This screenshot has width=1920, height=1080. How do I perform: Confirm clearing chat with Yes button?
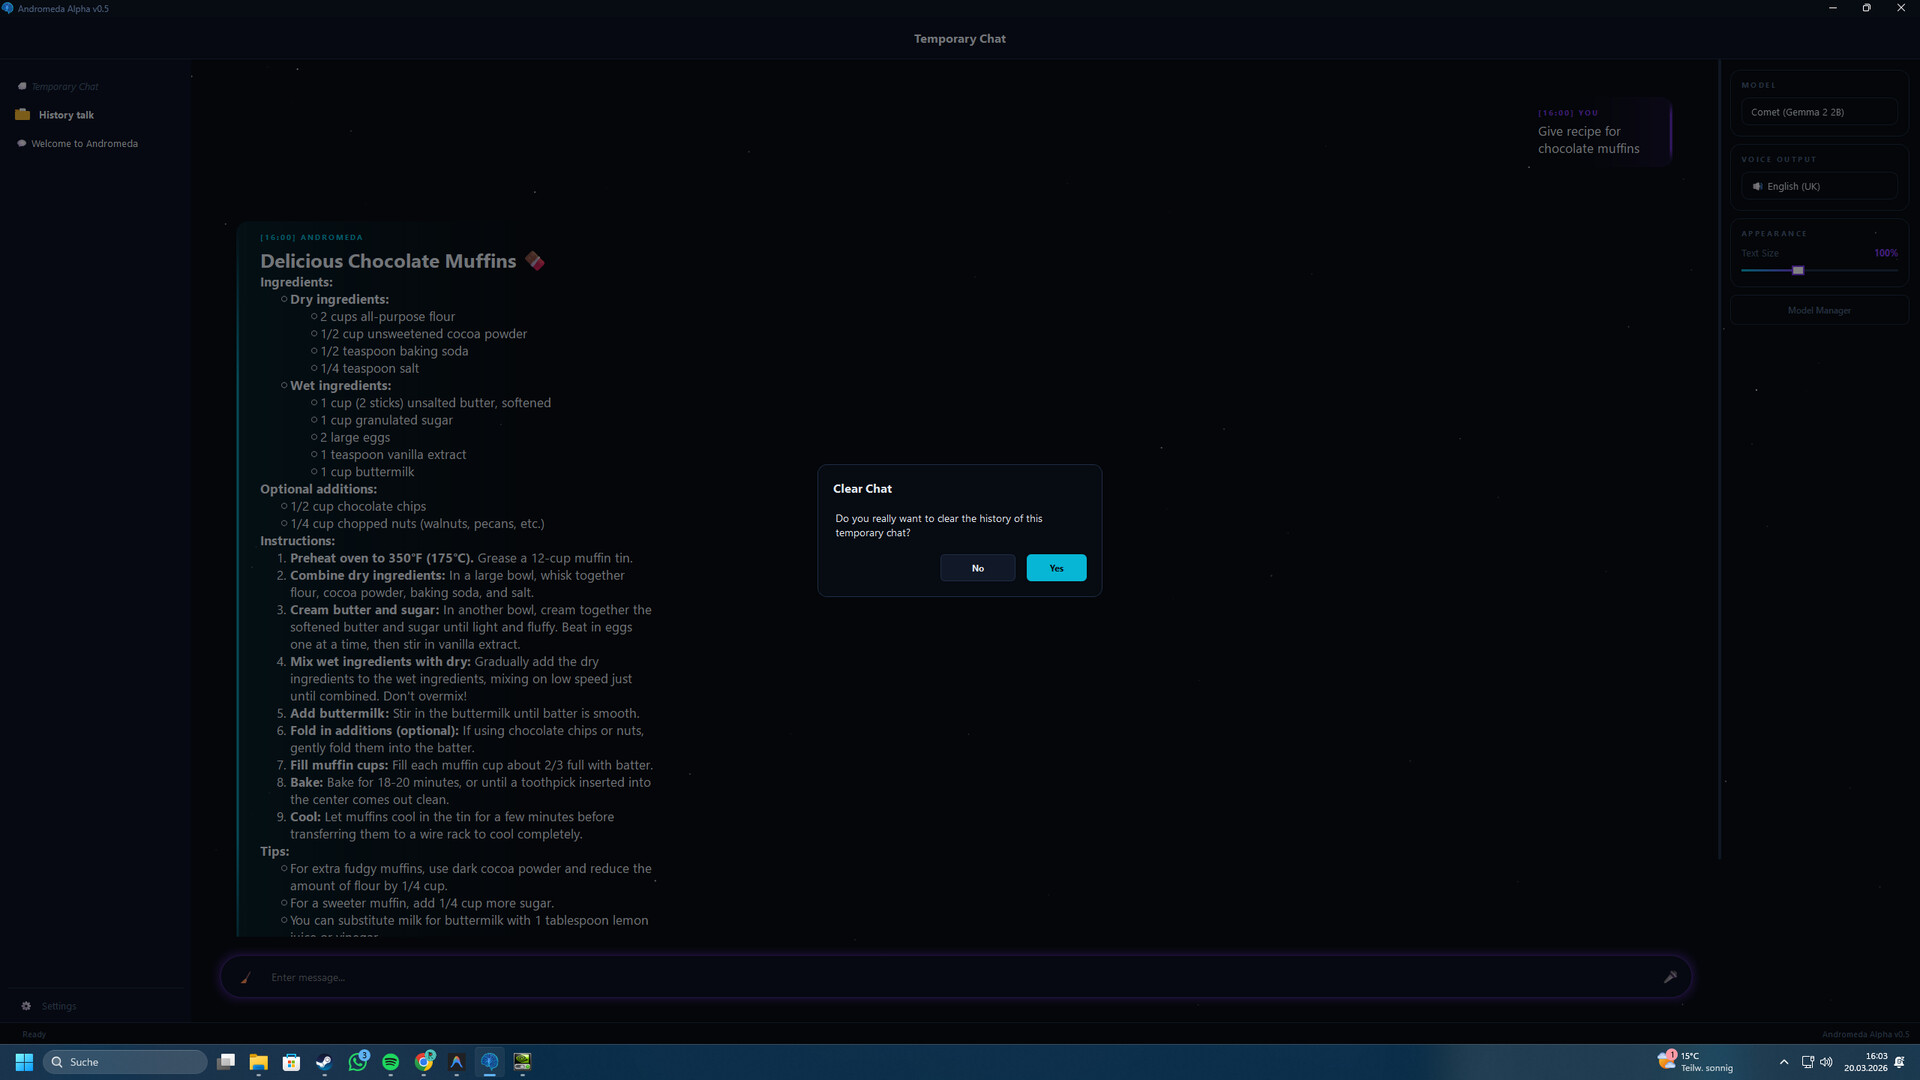point(1056,568)
